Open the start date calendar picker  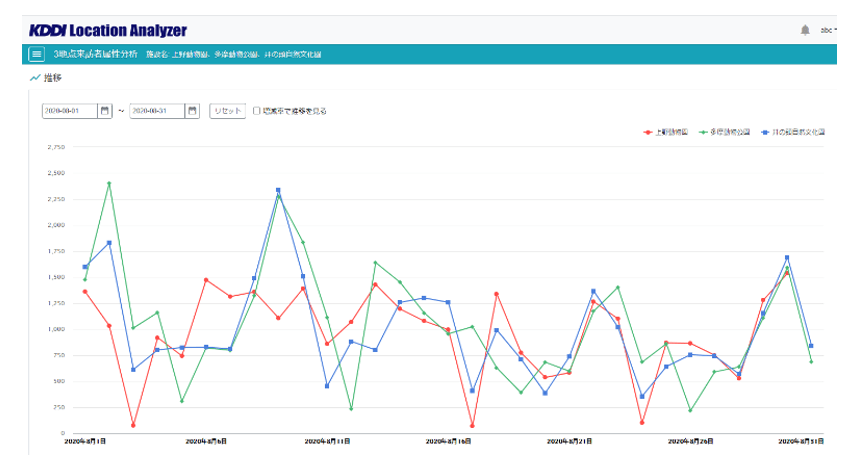click(105, 111)
